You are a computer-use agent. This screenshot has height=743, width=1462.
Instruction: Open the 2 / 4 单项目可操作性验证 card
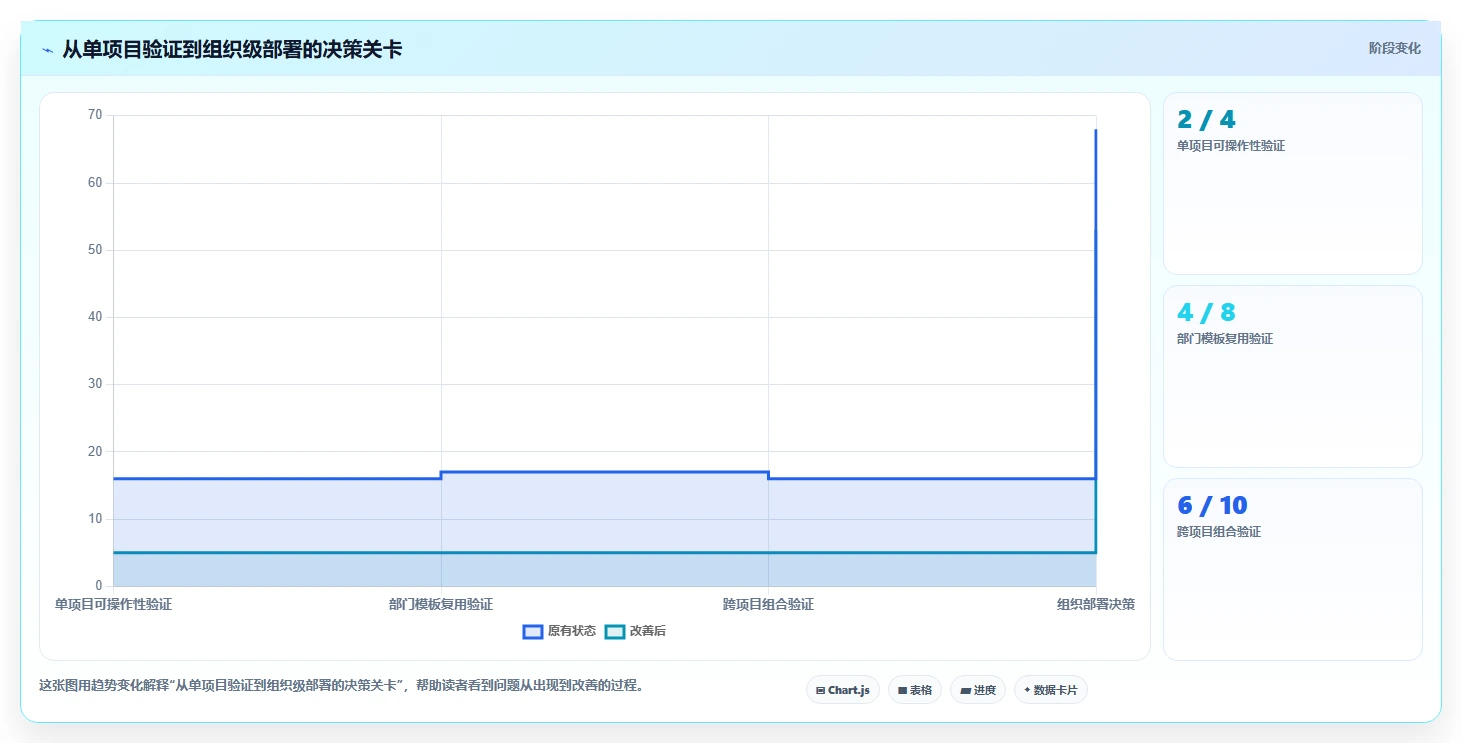coord(1292,183)
